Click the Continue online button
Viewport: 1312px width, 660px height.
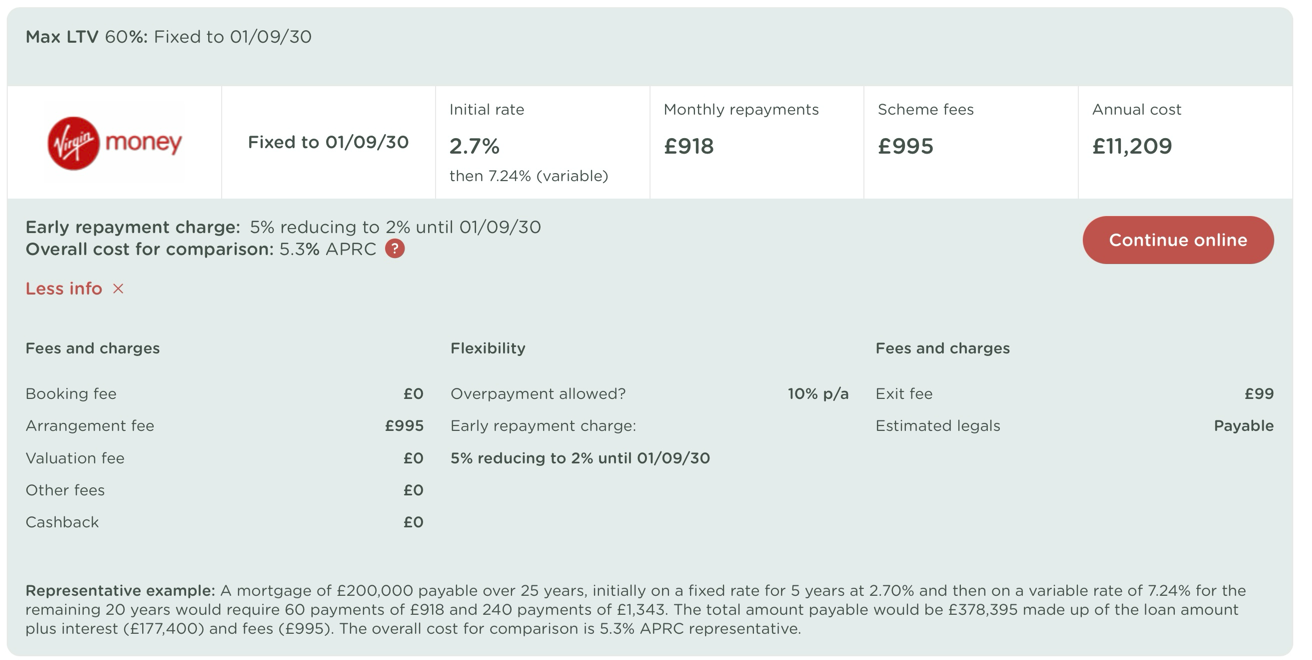pos(1178,240)
